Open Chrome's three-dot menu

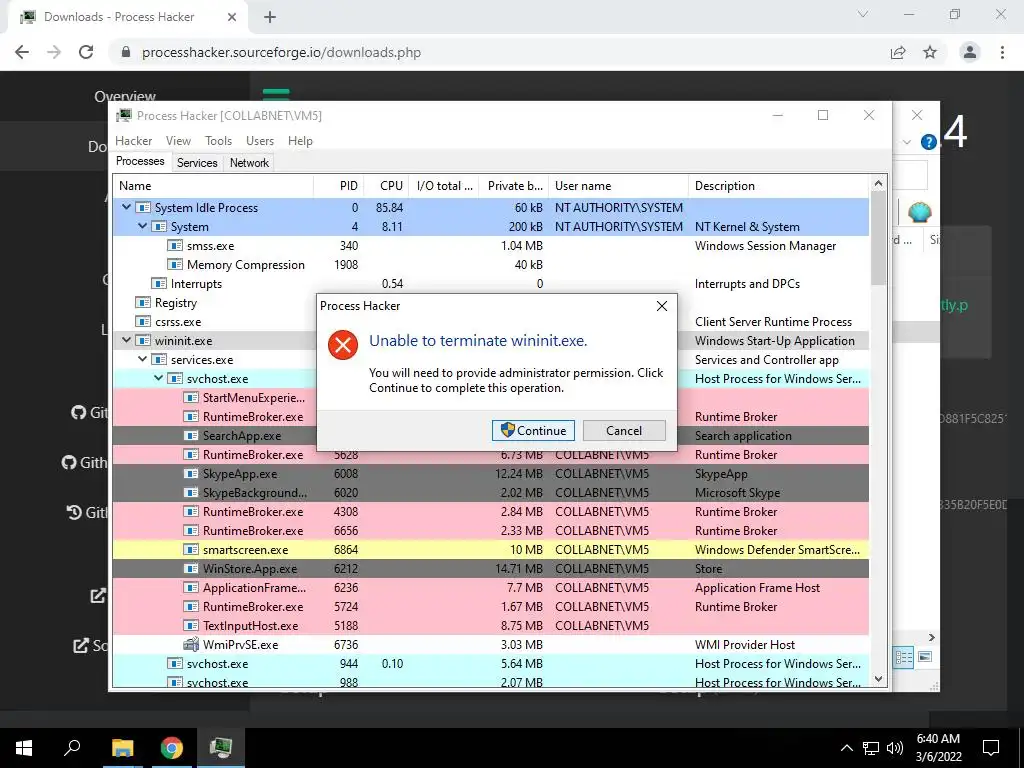point(1002,52)
